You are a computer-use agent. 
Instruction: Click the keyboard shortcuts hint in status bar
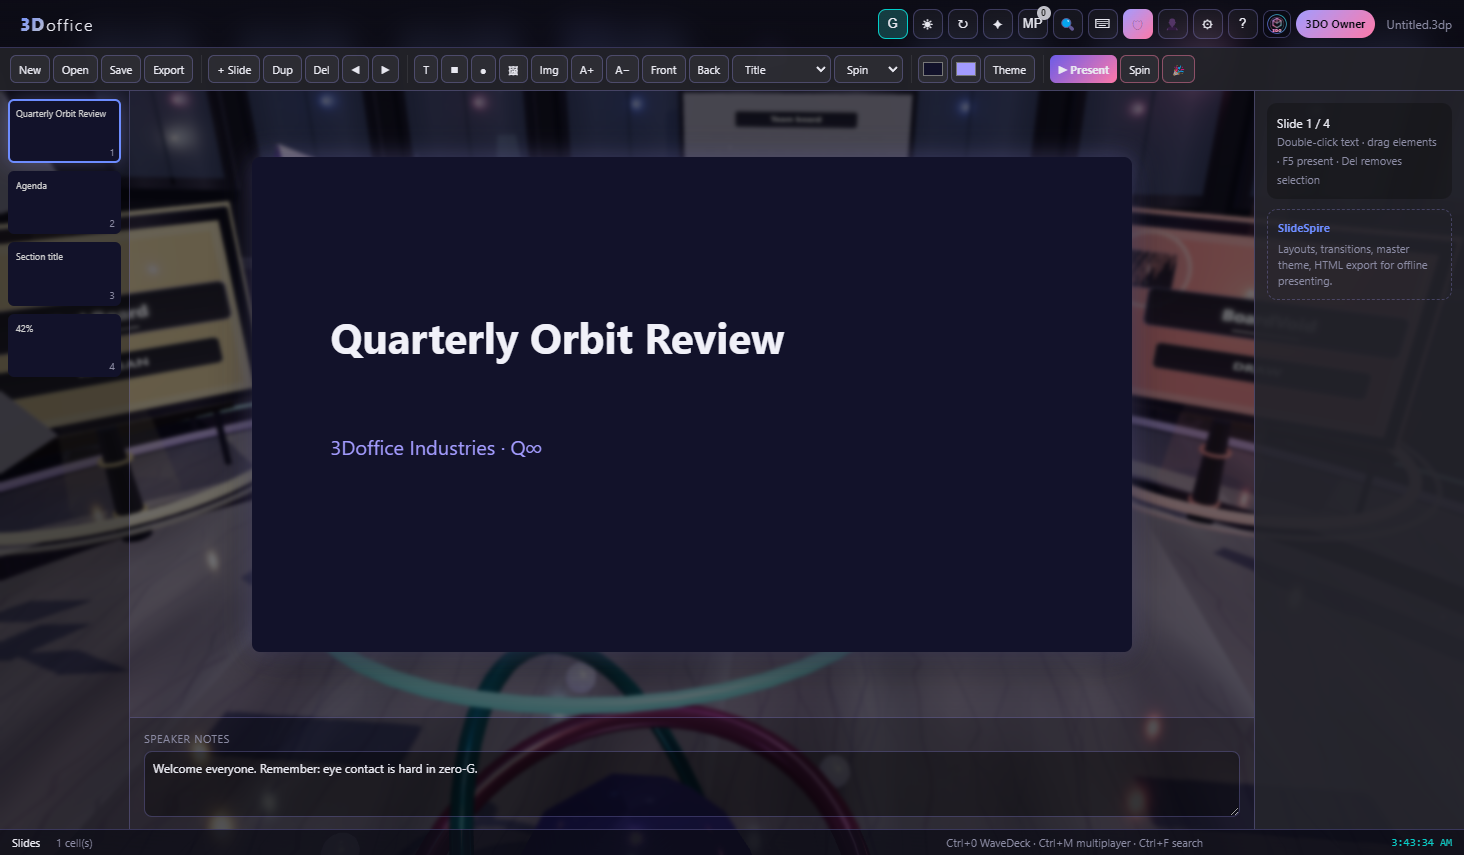1074,843
